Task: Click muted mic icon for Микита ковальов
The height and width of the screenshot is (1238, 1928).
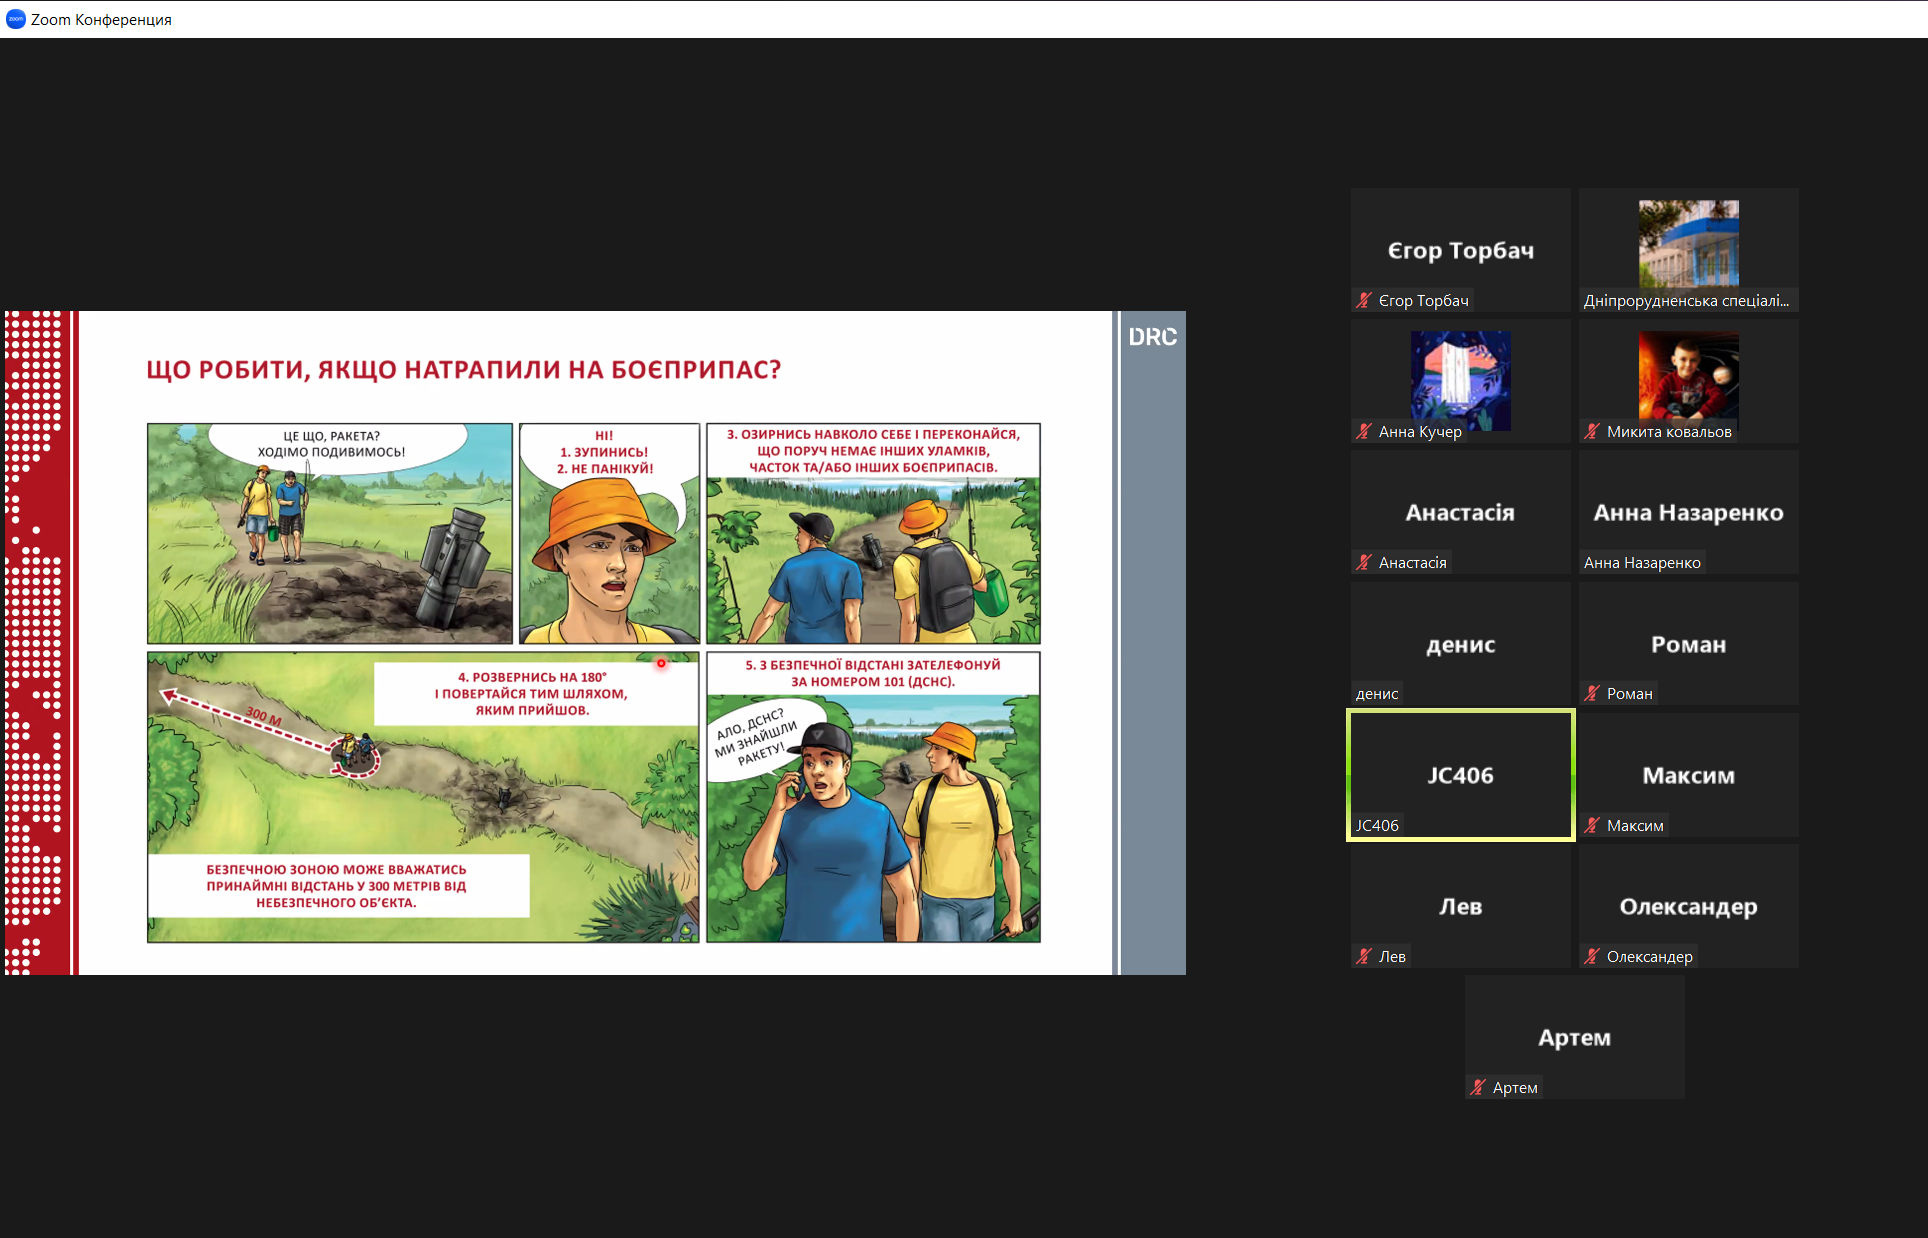Action: tap(1592, 431)
